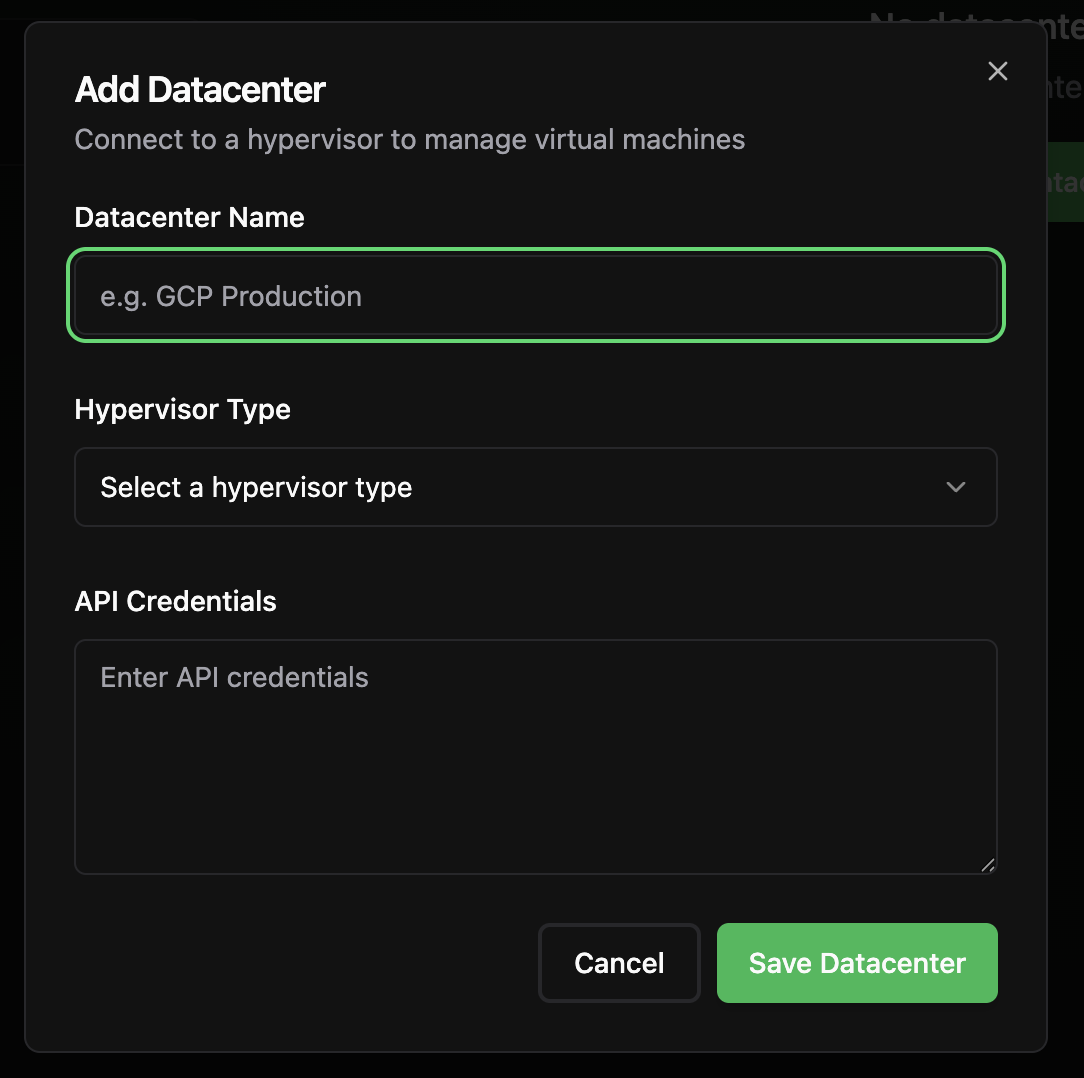Click the "Enter API credentials" placeholder text

tap(234, 677)
